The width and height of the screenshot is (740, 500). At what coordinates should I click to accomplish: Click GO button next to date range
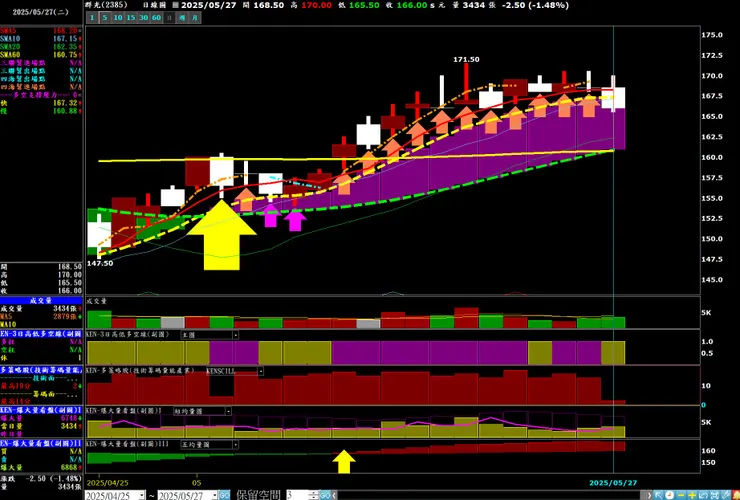(x=225, y=495)
